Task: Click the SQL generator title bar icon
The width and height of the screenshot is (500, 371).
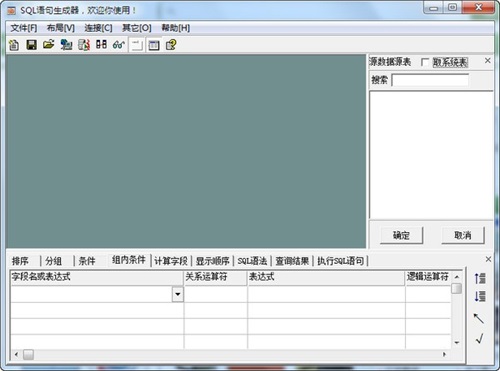Action: coord(12,11)
